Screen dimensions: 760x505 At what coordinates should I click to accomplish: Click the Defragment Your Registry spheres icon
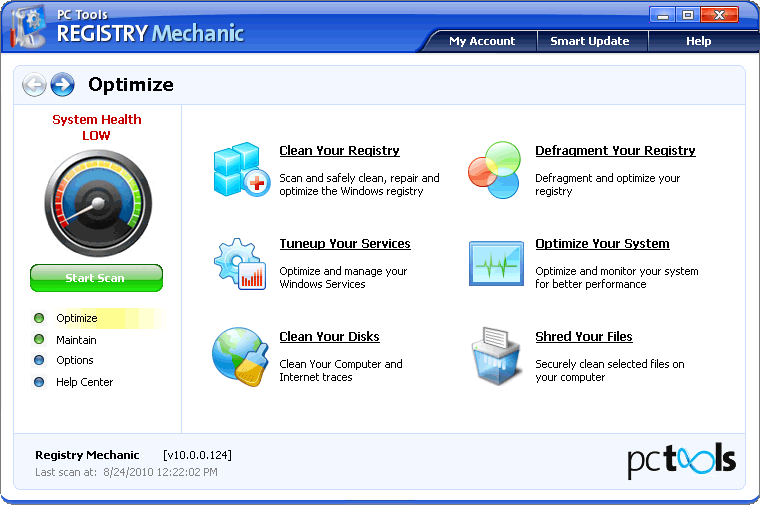coord(497,169)
